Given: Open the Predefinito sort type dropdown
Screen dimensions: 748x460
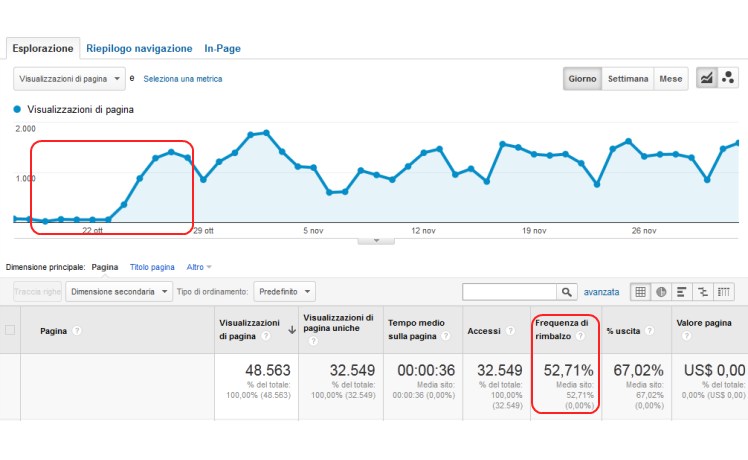Looking at the screenshot, I should [x=284, y=292].
